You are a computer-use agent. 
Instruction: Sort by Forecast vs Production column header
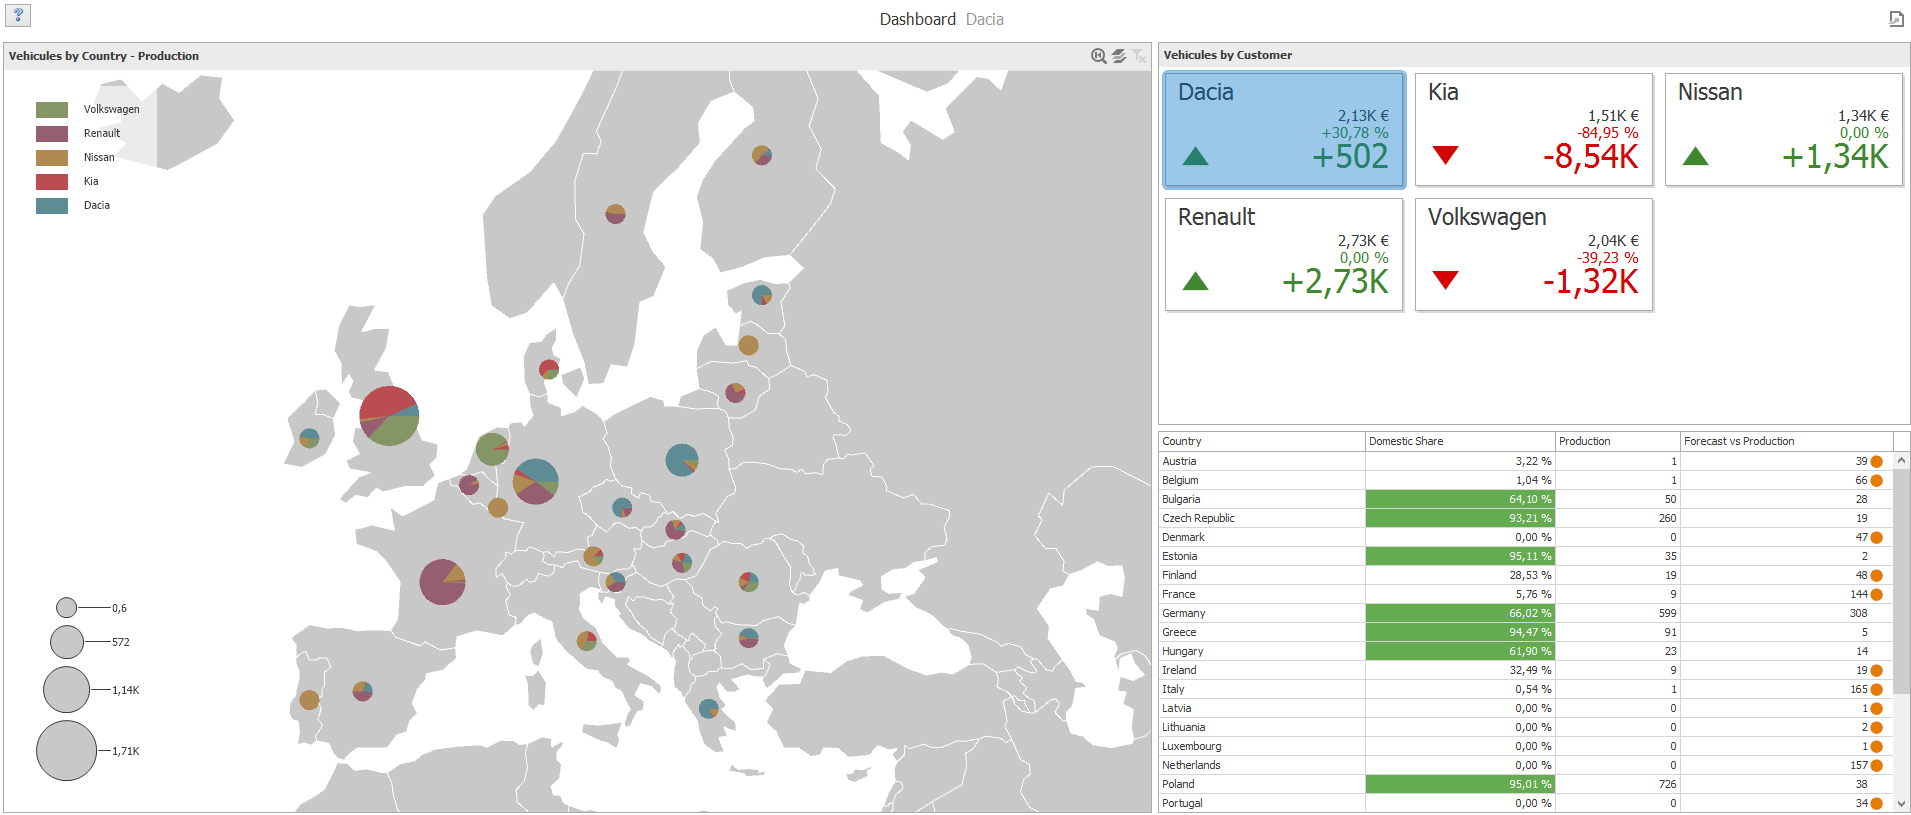point(1787,441)
